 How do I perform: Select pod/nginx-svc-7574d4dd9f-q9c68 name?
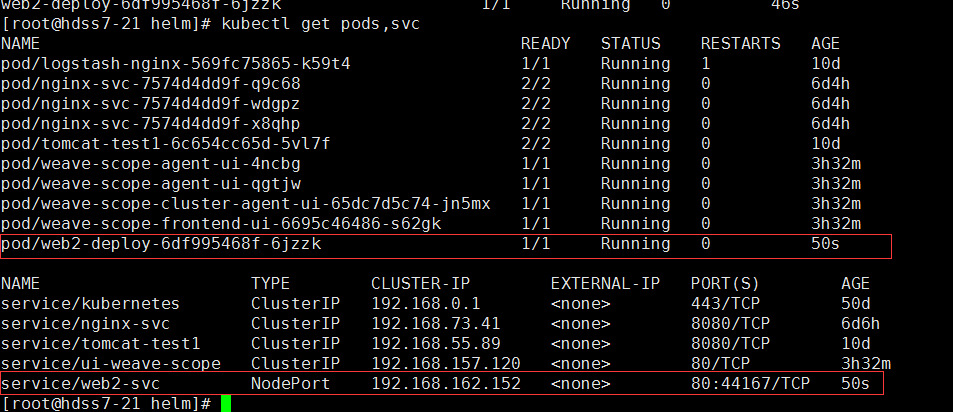(x=151, y=84)
